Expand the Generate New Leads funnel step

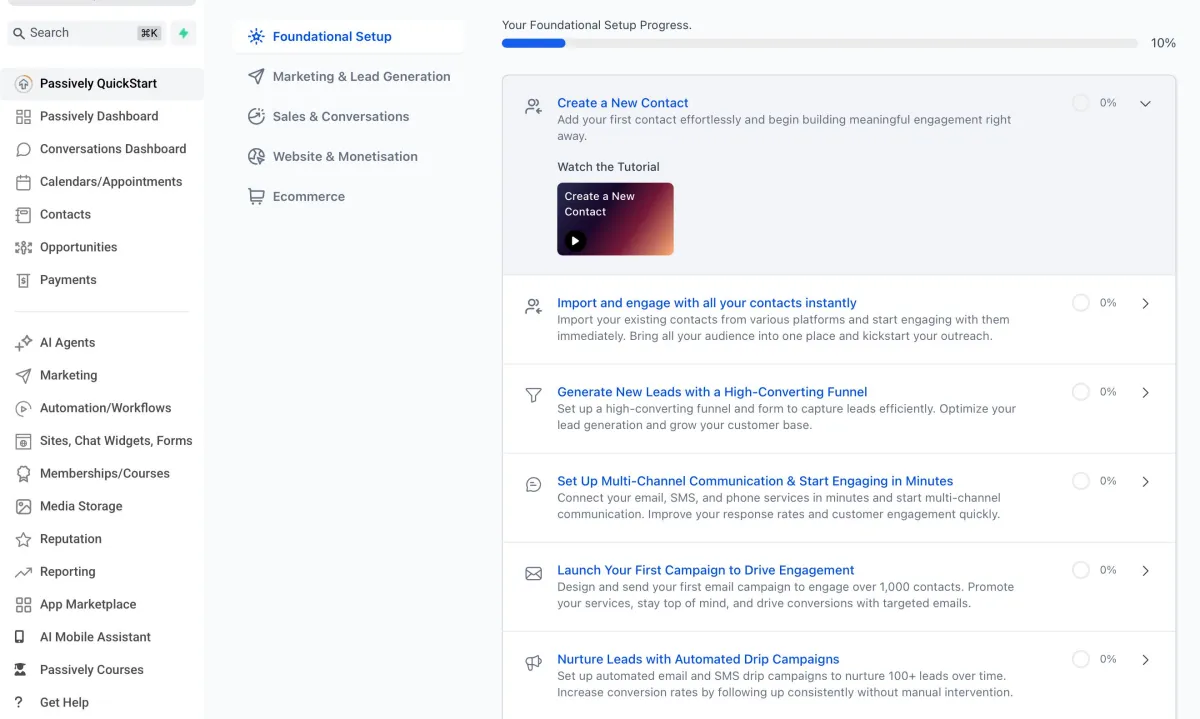[x=1145, y=392]
